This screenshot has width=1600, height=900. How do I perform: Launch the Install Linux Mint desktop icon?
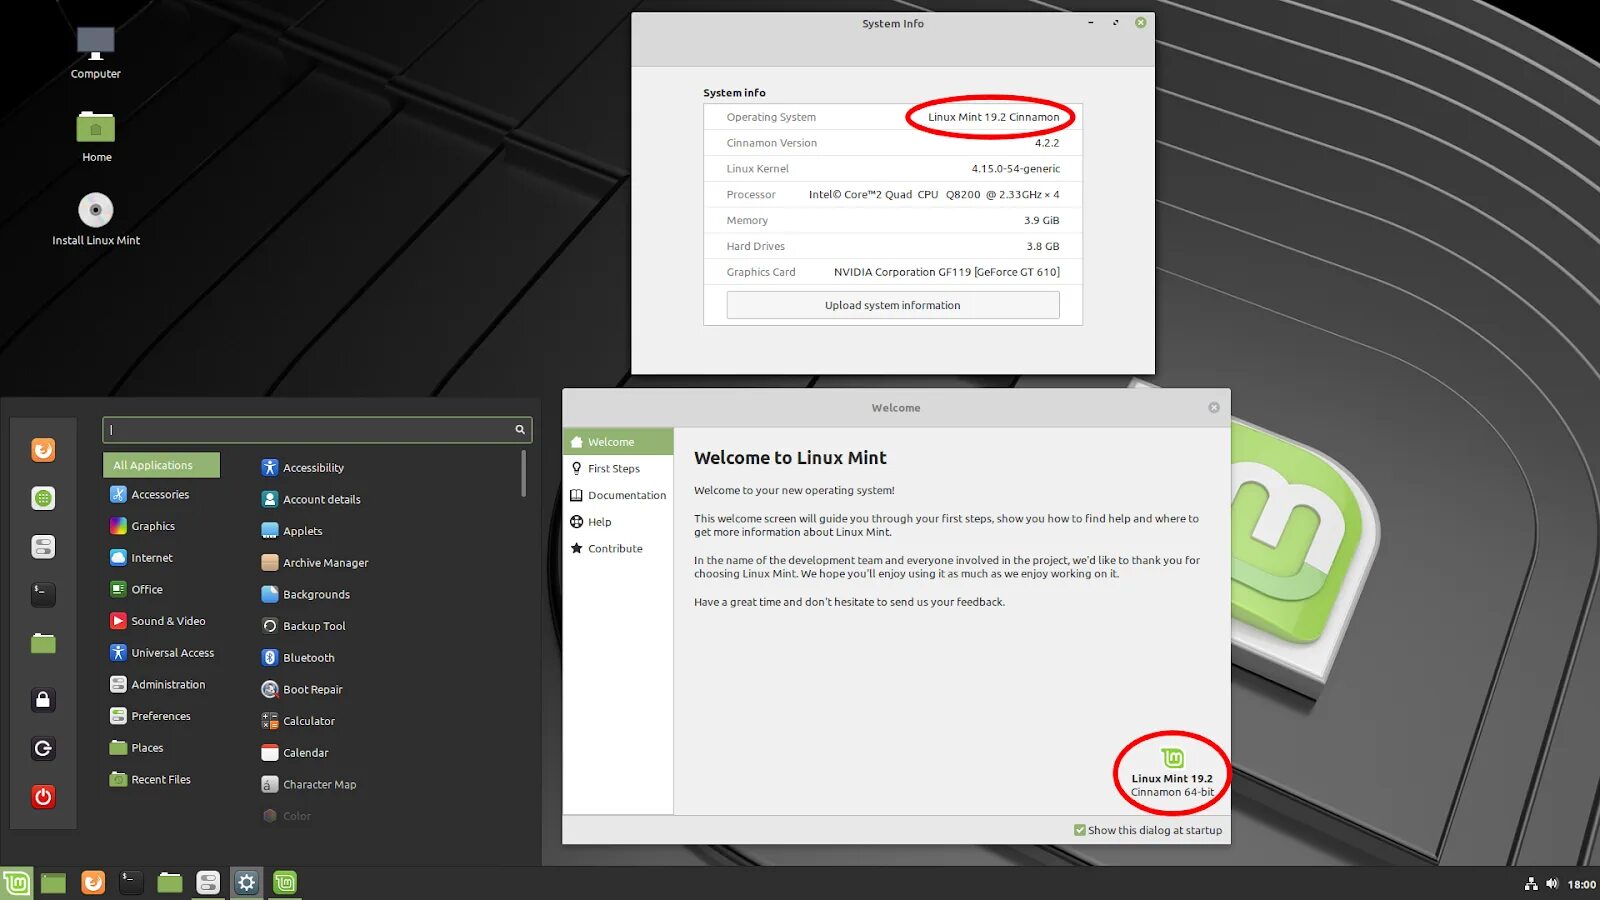point(96,219)
